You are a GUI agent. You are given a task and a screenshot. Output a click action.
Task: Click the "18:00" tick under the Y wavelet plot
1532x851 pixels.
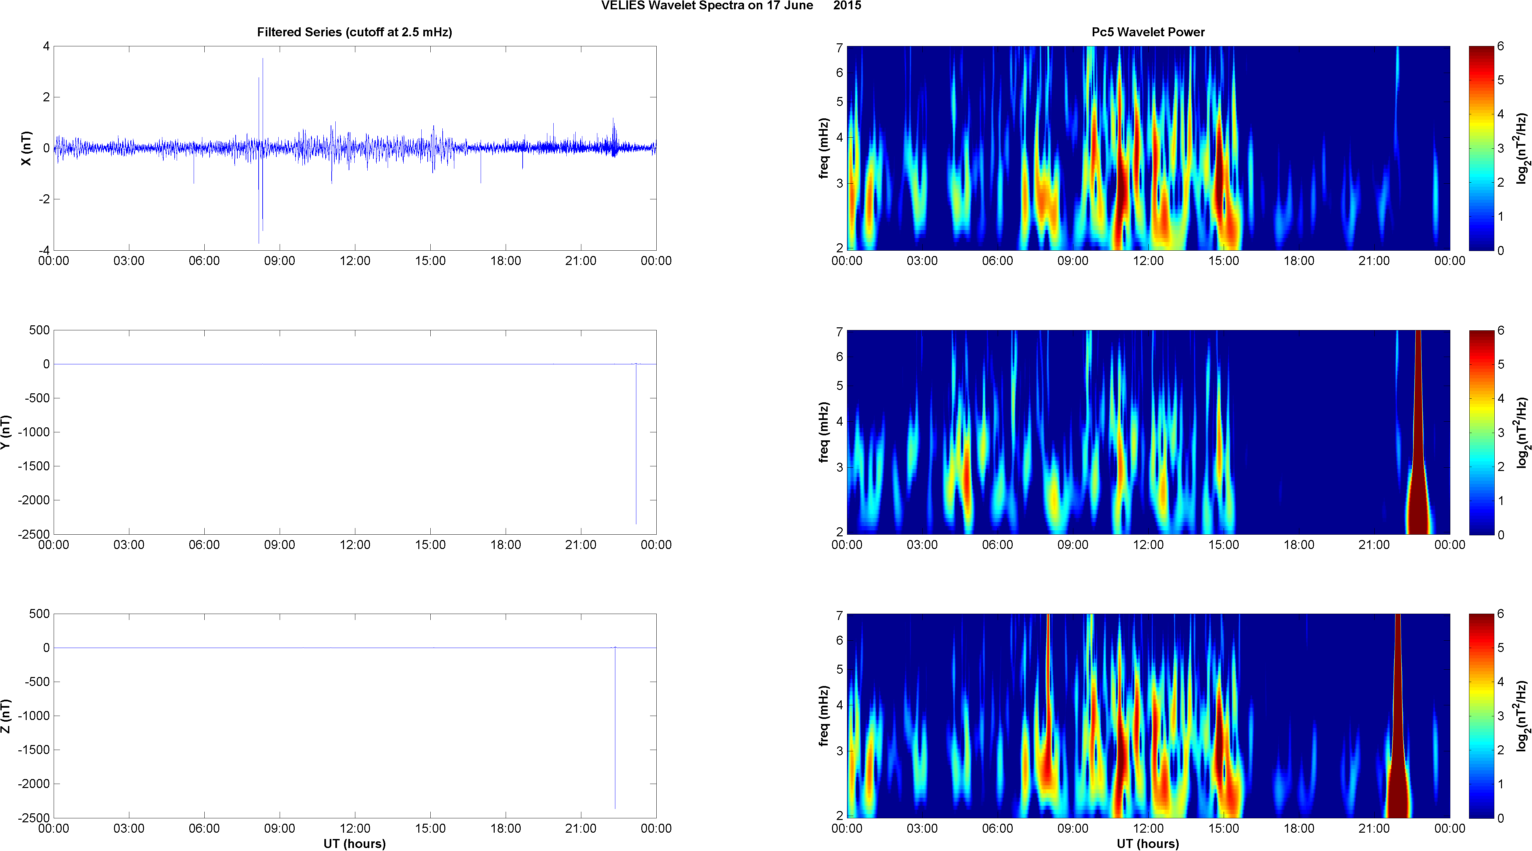tap(1299, 545)
